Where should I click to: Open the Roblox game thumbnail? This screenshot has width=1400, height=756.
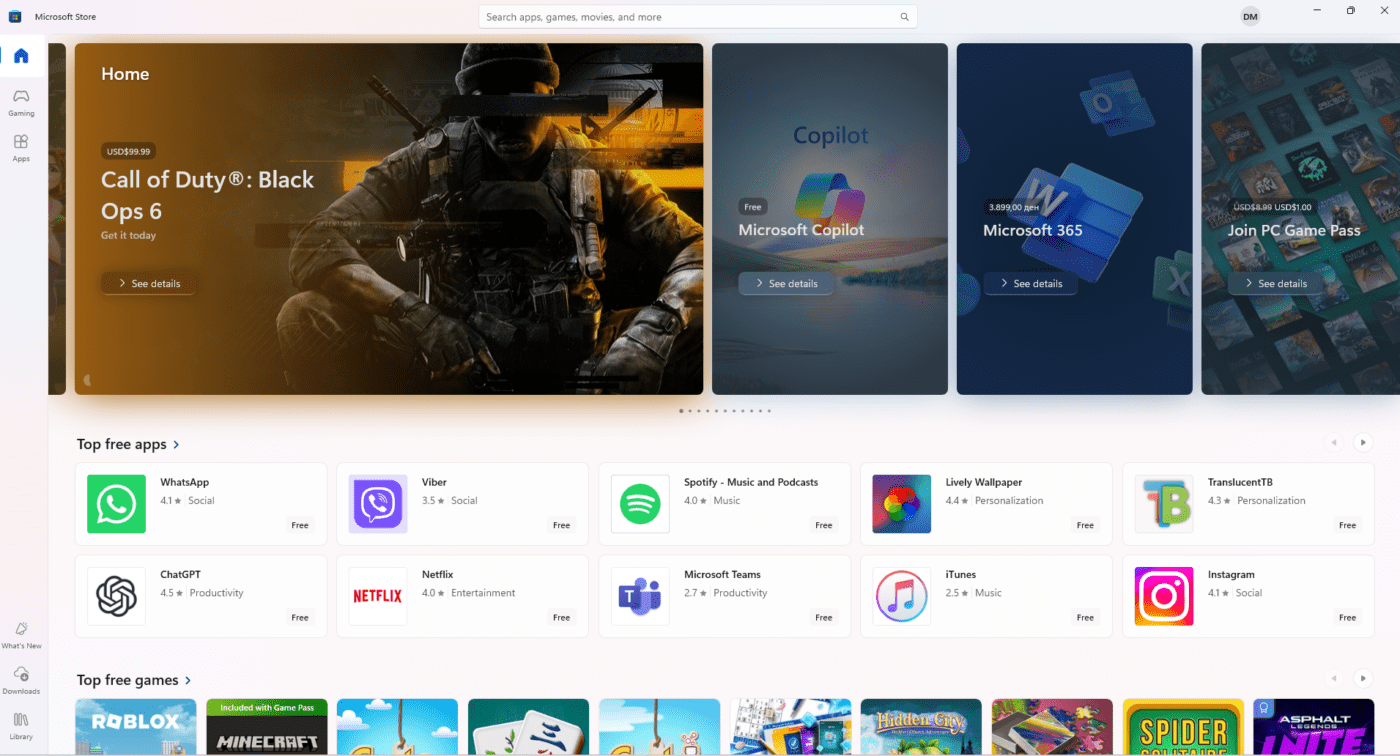coord(135,727)
